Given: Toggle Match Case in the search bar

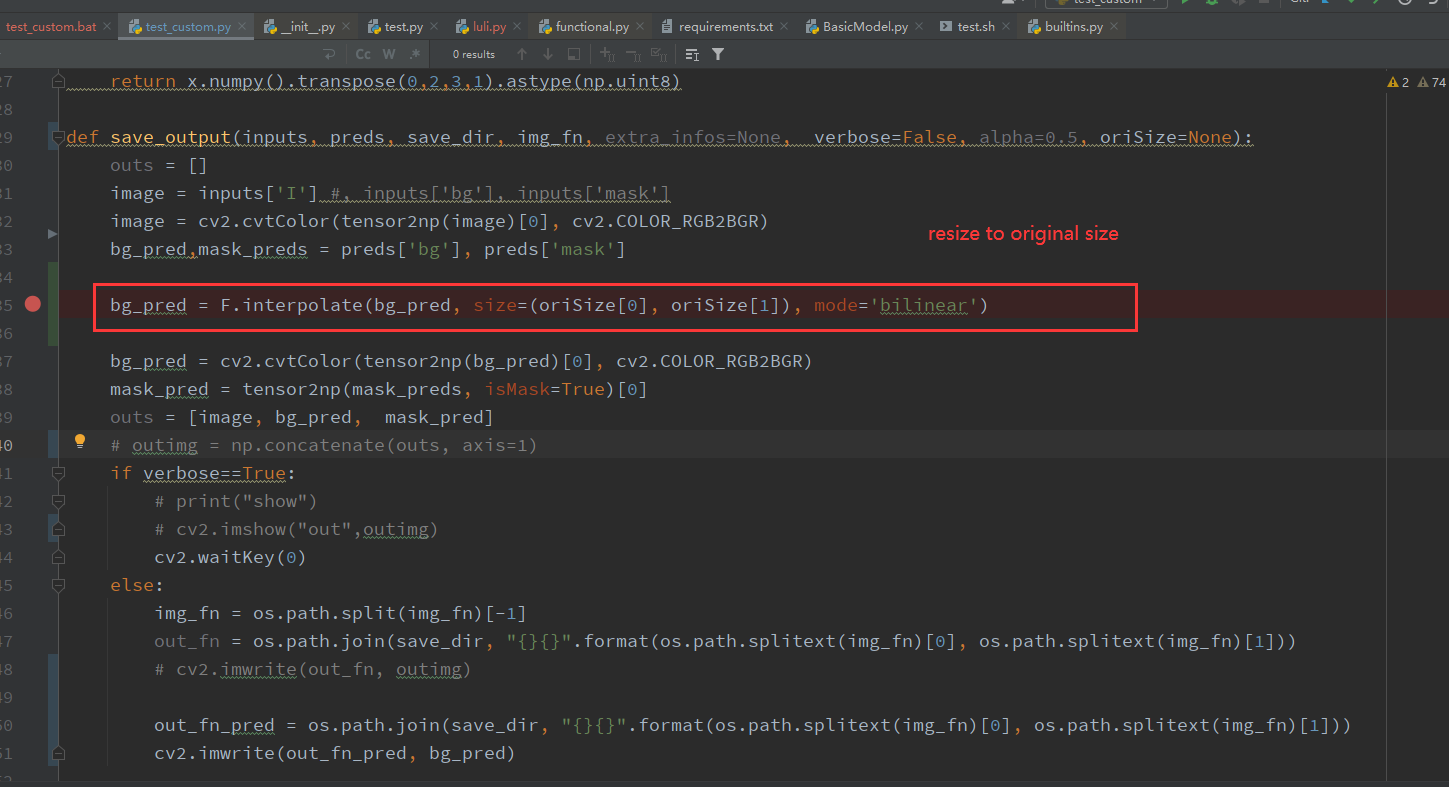Looking at the screenshot, I should point(362,54).
